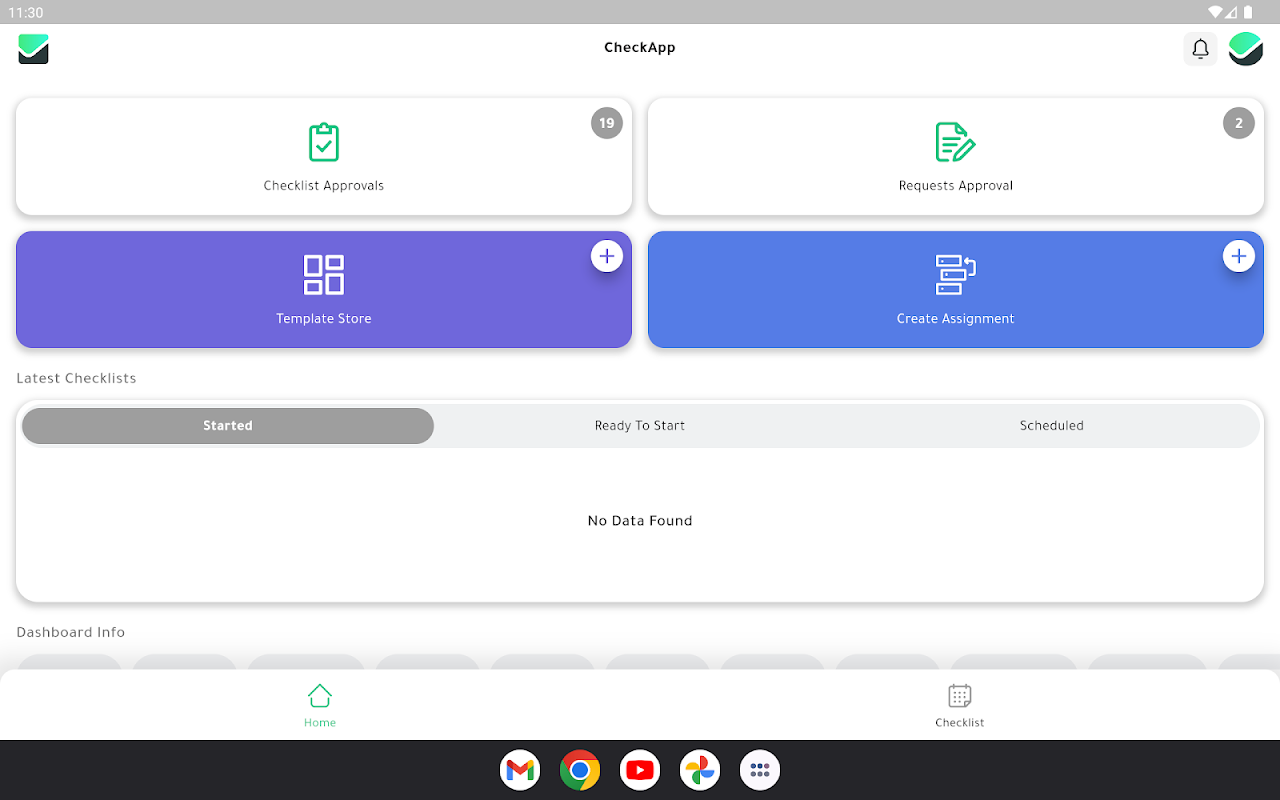The width and height of the screenshot is (1280, 800).
Task: Click the Home label in bottom navigation
Action: [320, 723]
